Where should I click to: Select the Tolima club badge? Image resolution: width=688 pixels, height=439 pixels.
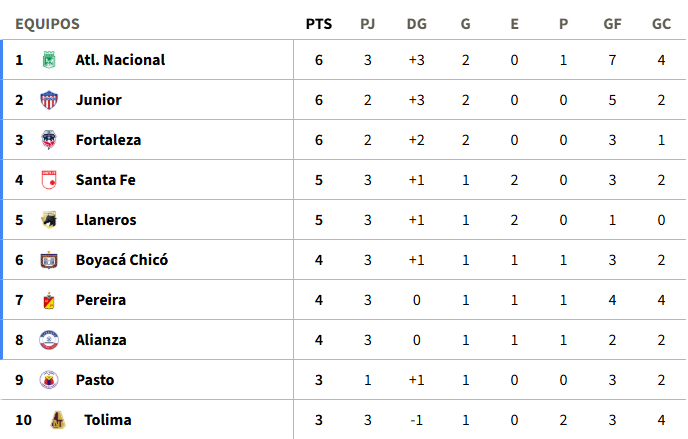(57, 420)
